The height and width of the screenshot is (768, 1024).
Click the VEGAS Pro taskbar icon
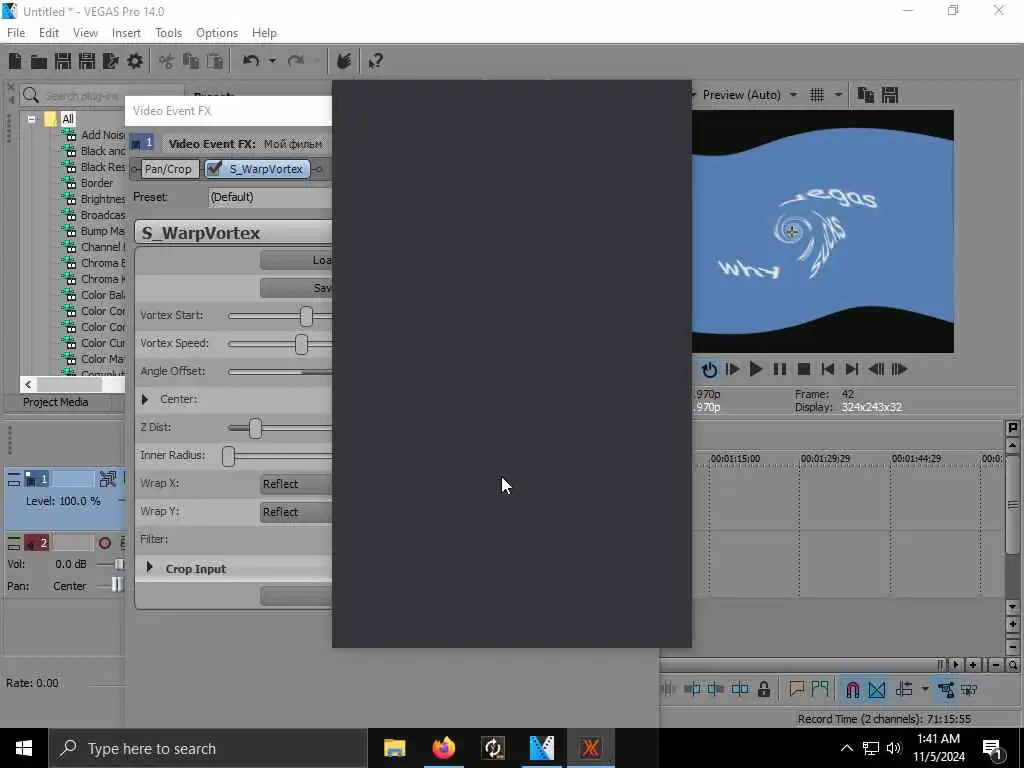tap(541, 748)
